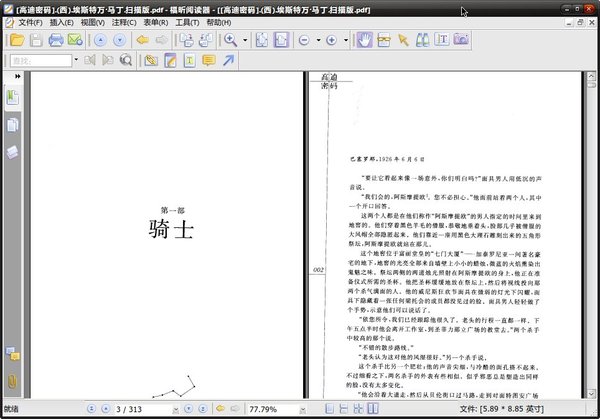Screen dimensions: 600x419
Task: Open the Bookmarks panel in sidebar
Action: [x=13, y=97]
